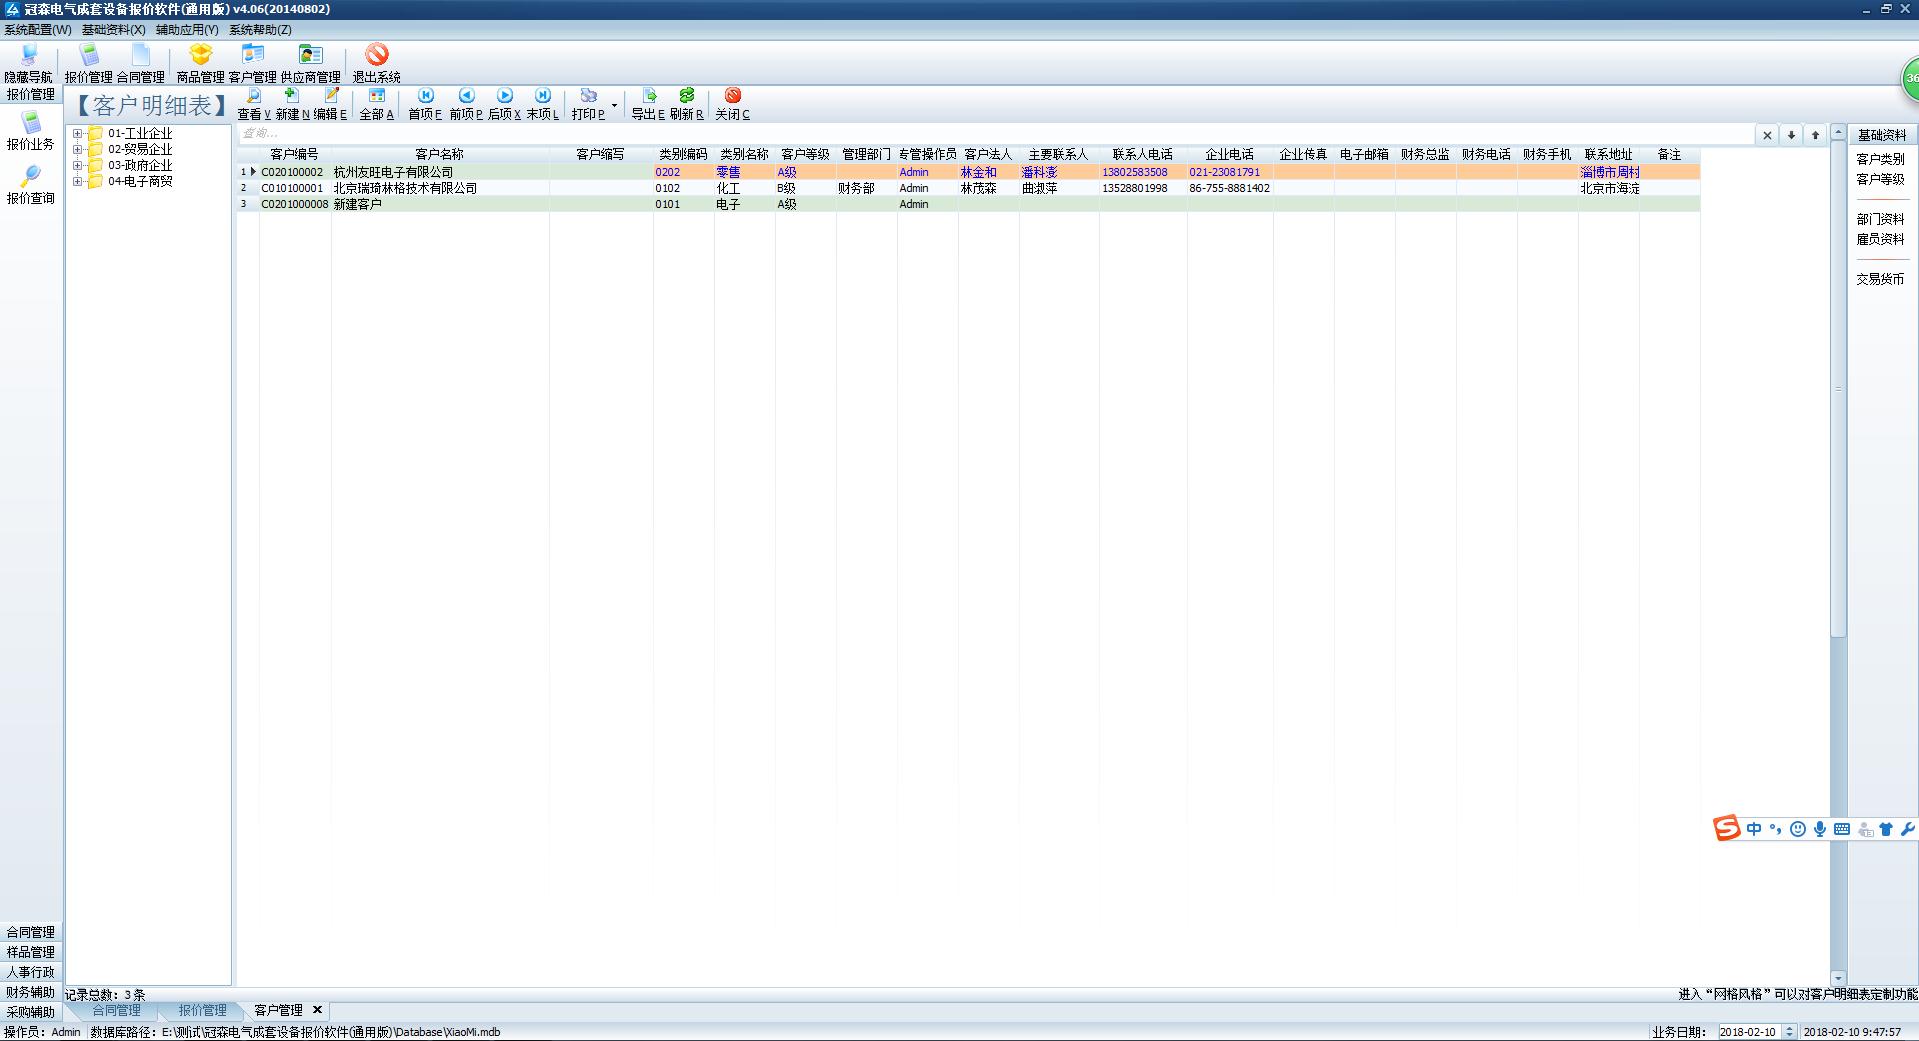Export data using 导出 icon
Screen dimensions: 1919x1041
coord(648,97)
